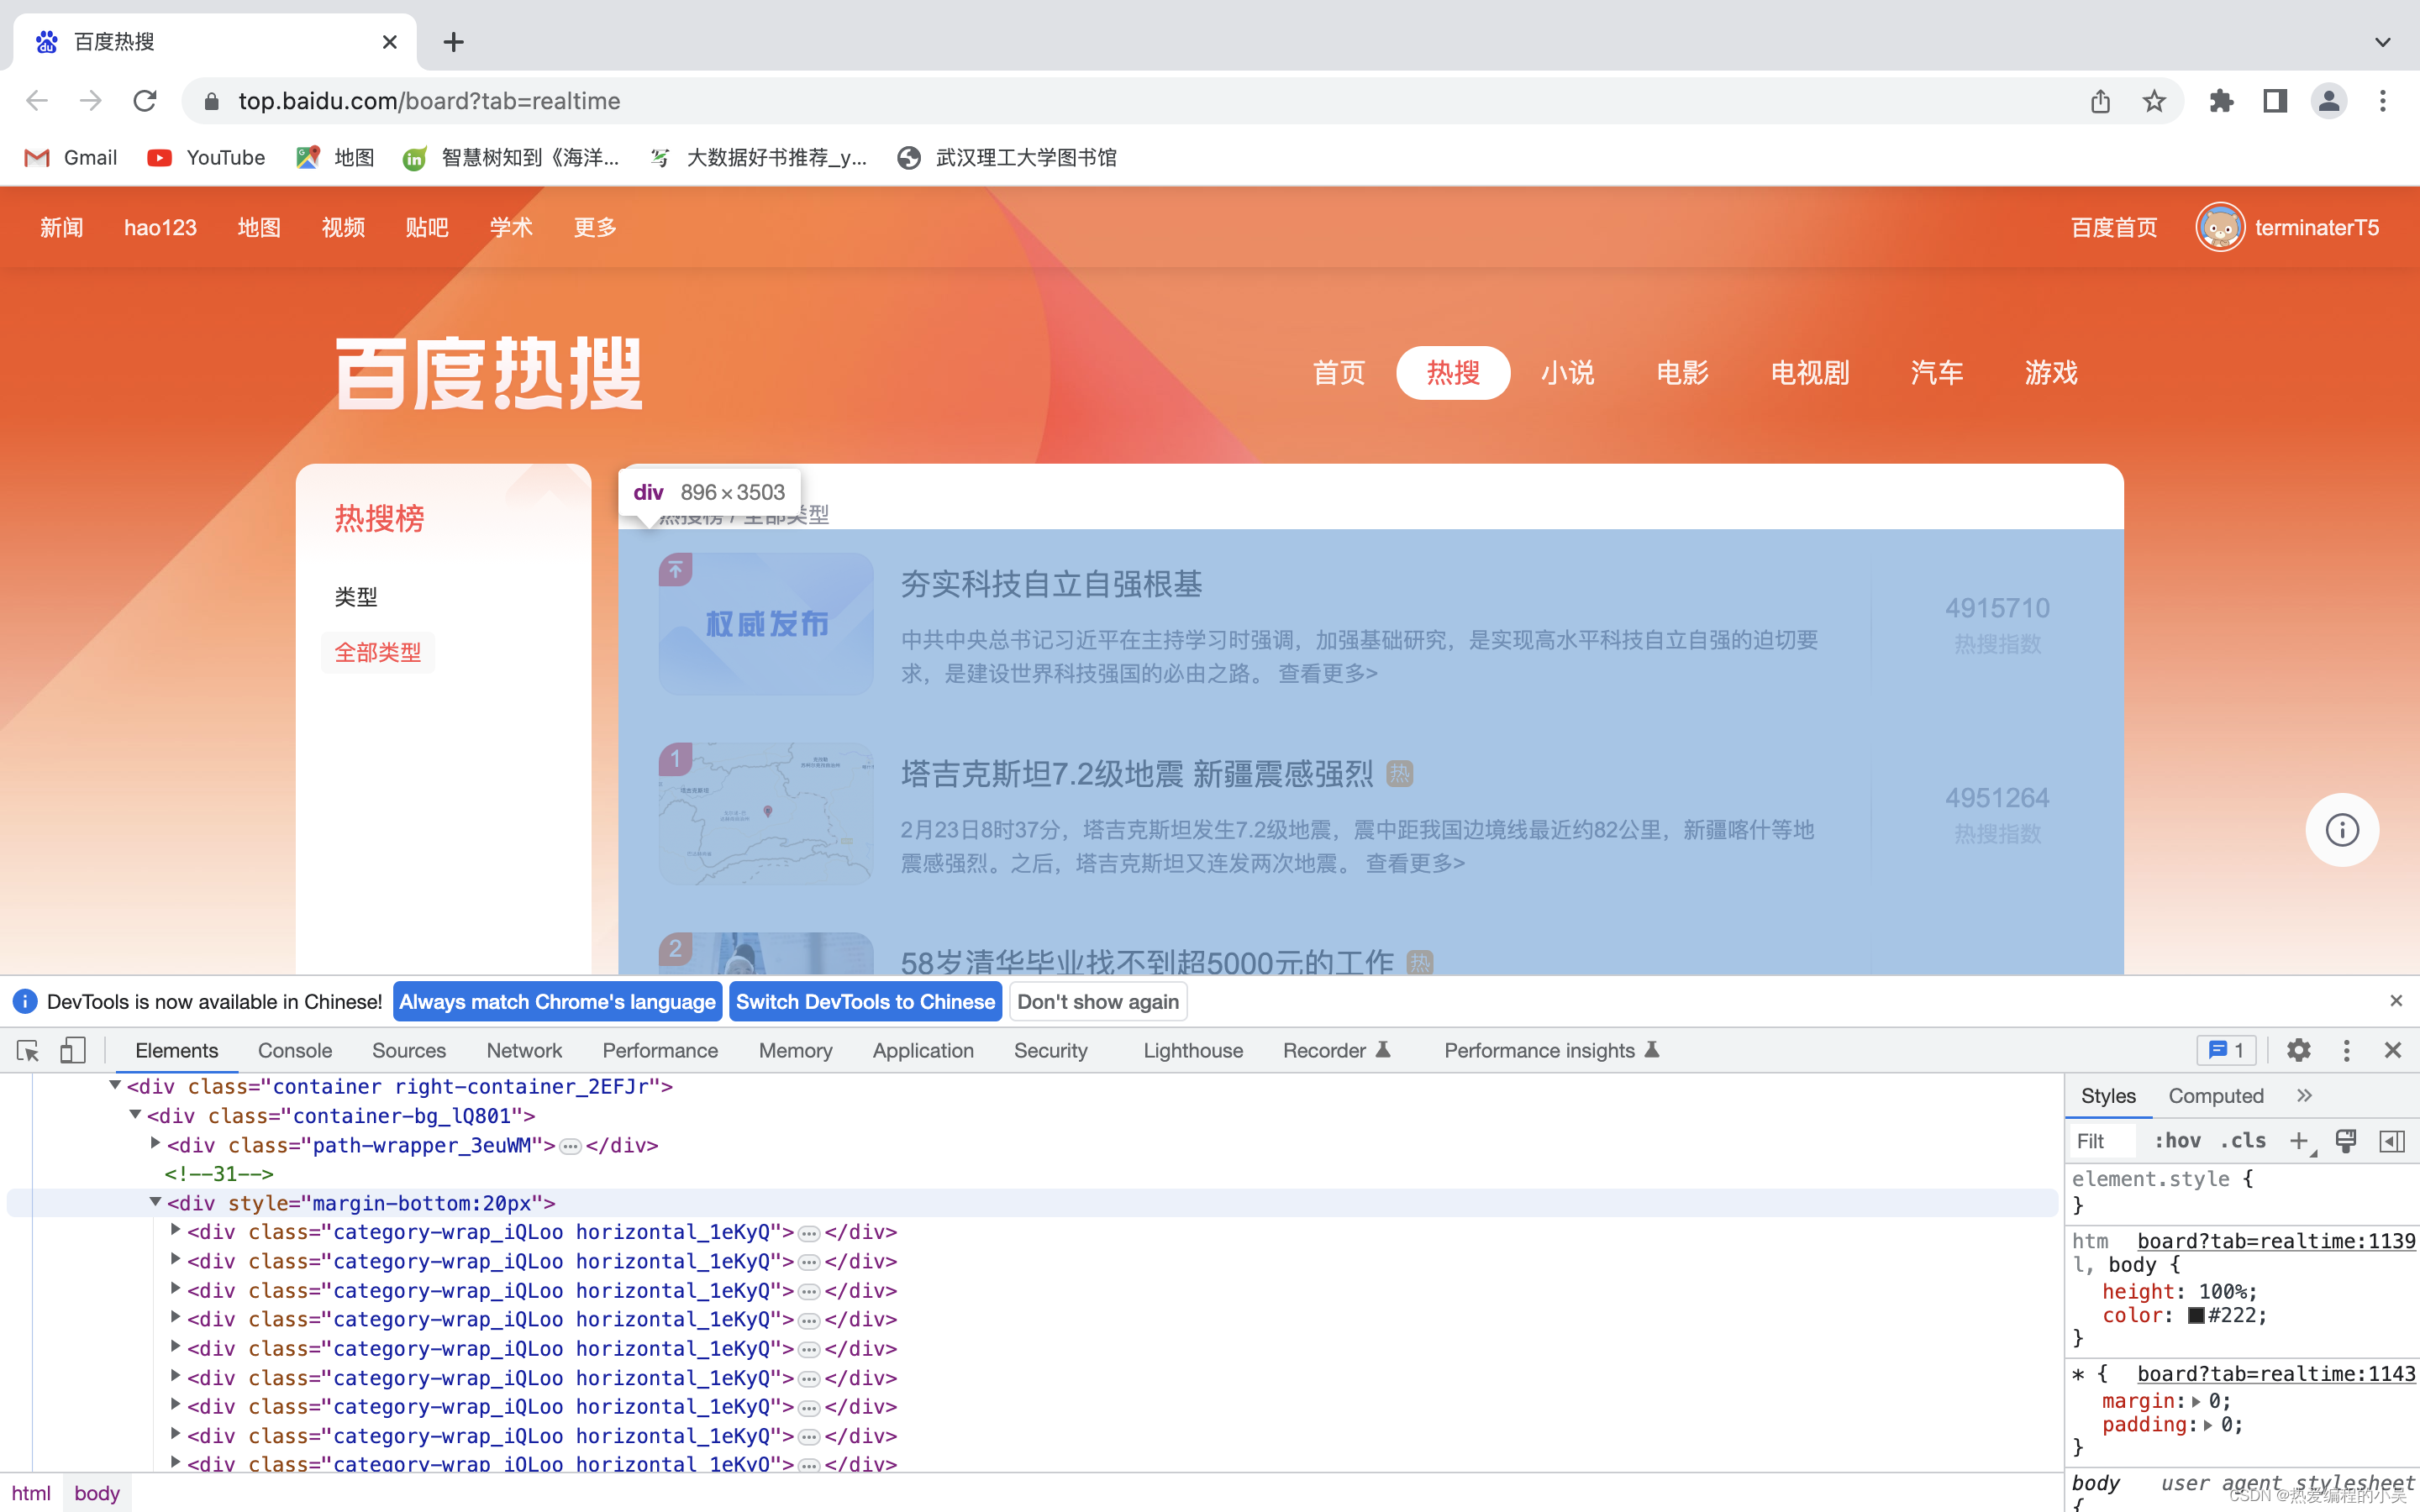2420x1512 pixels.
Task: Click the inspect element cursor icon
Action: point(26,1048)
